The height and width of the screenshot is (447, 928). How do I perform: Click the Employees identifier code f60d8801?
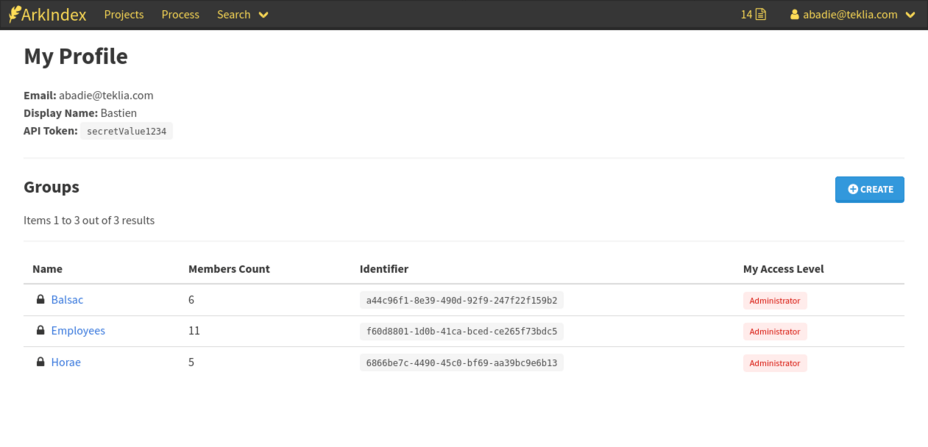[461, 331]
